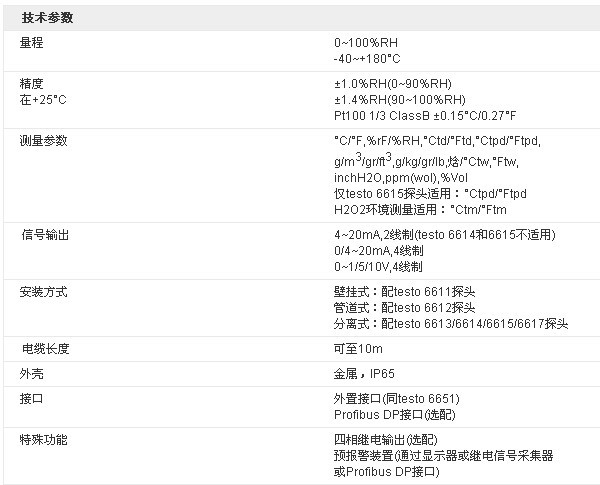Click the 特殊功能 row label
600x485 pixels.
click(x=44, y=440)
